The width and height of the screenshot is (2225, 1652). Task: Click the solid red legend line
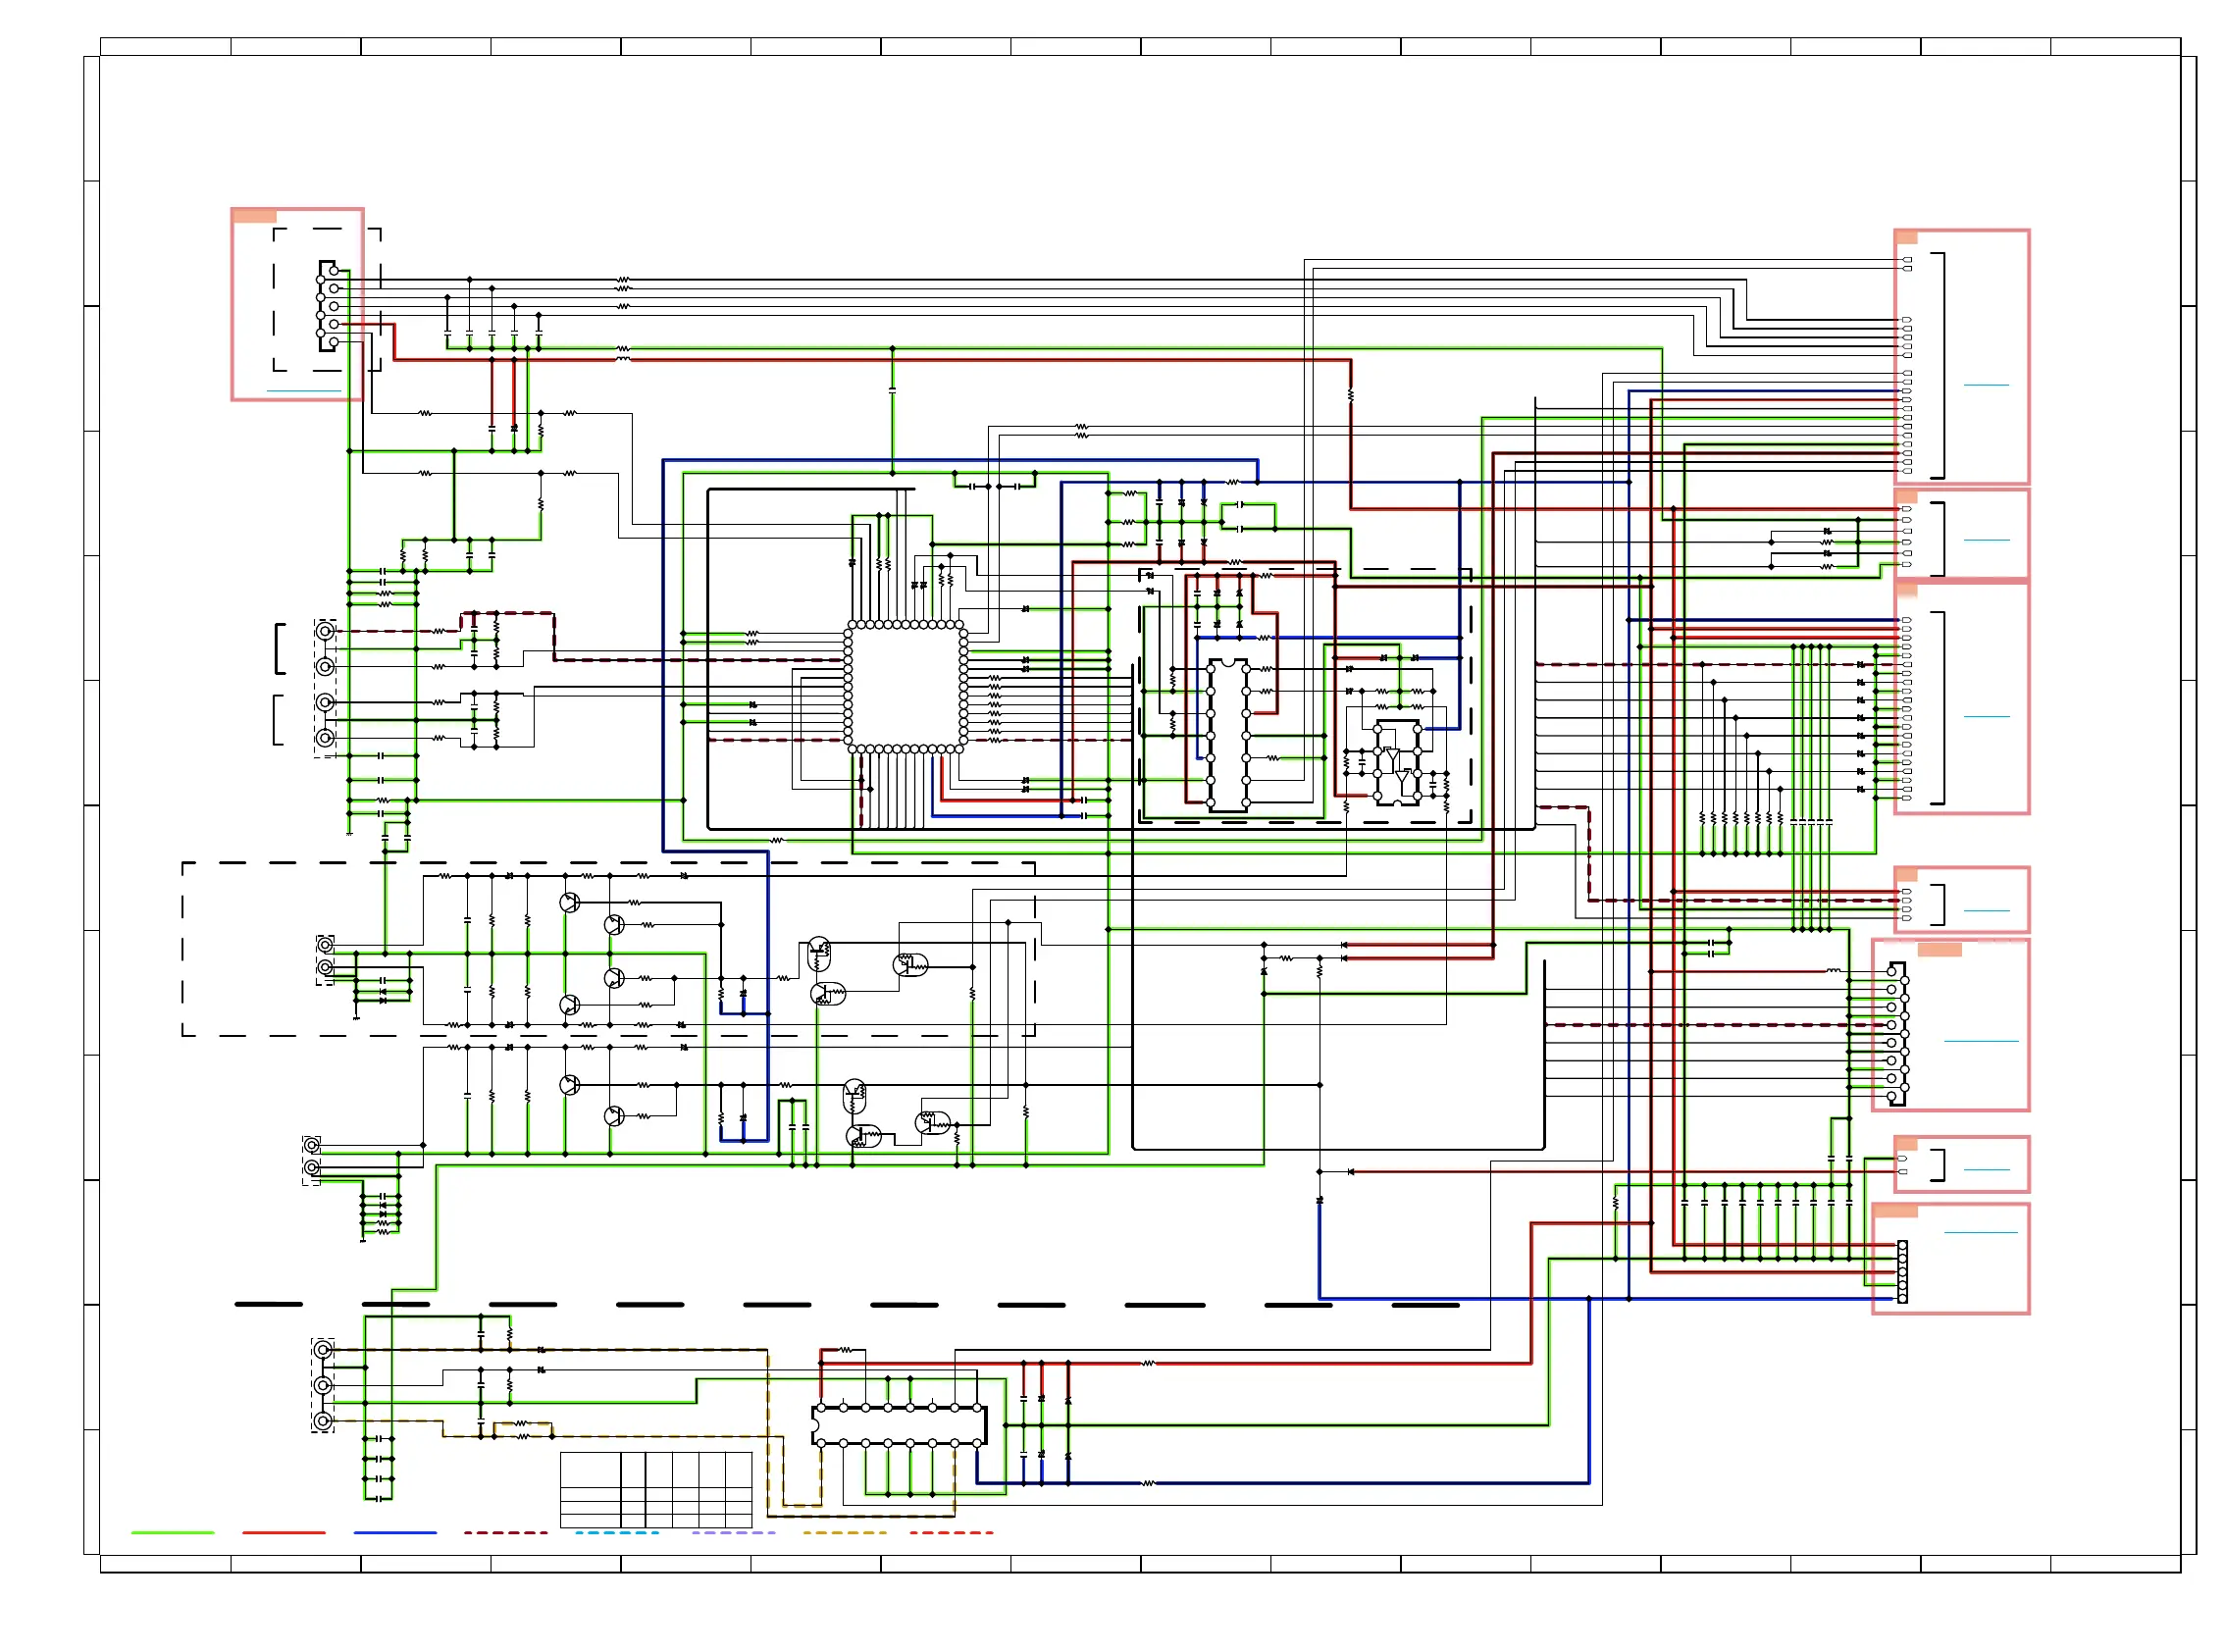pos(284,1532)
